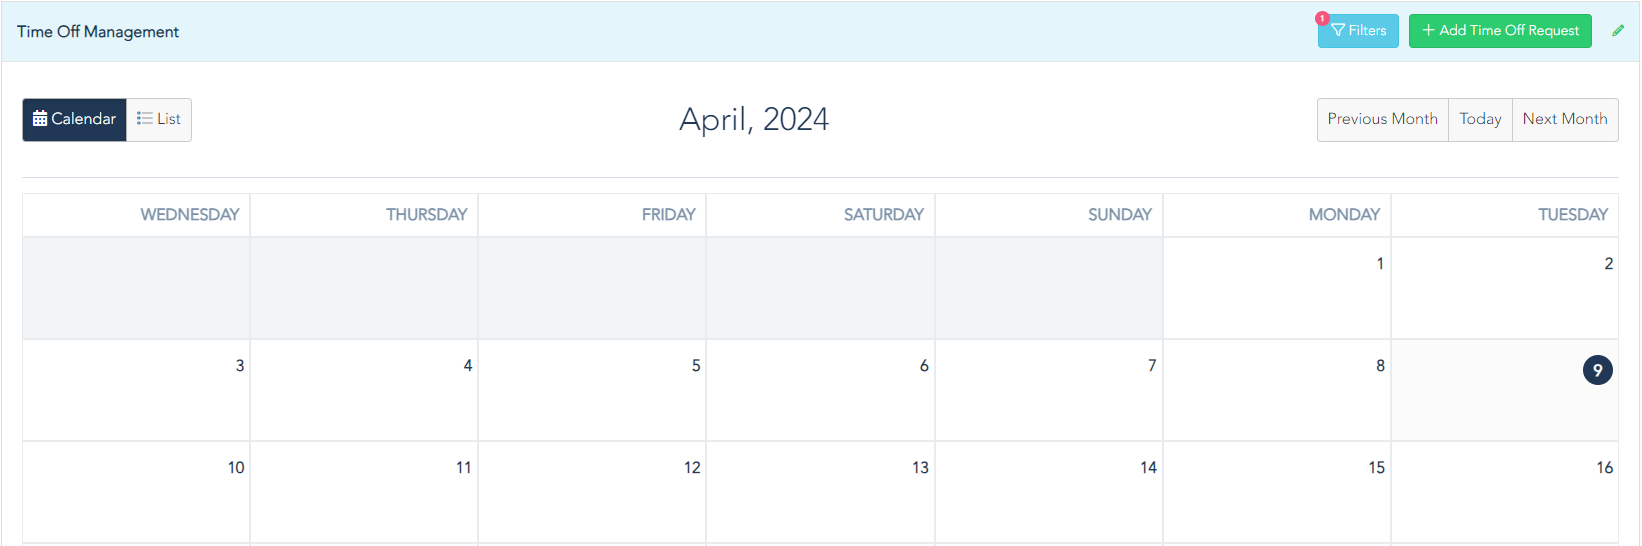Click the WEDNESDAY column header

190,215
